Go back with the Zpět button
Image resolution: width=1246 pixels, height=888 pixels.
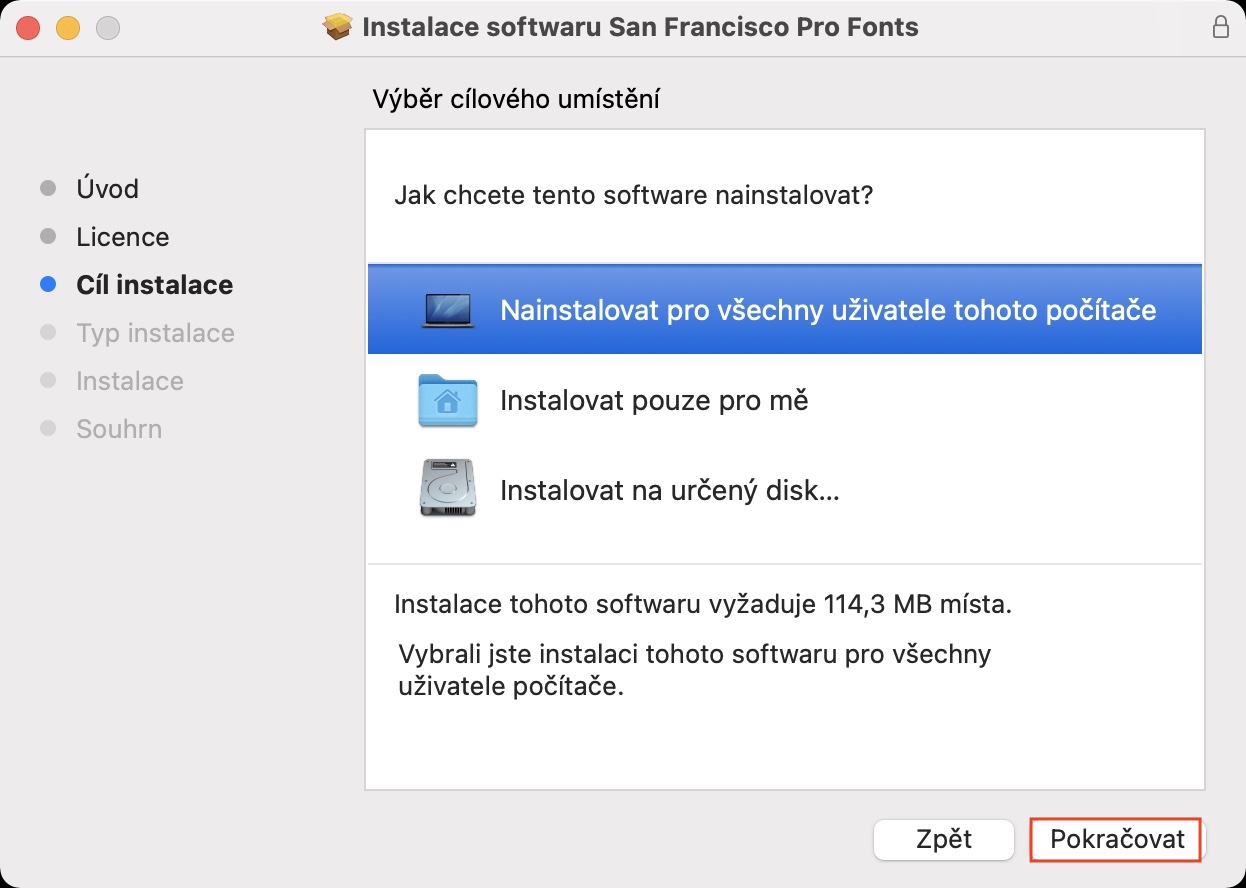point(943,839)
